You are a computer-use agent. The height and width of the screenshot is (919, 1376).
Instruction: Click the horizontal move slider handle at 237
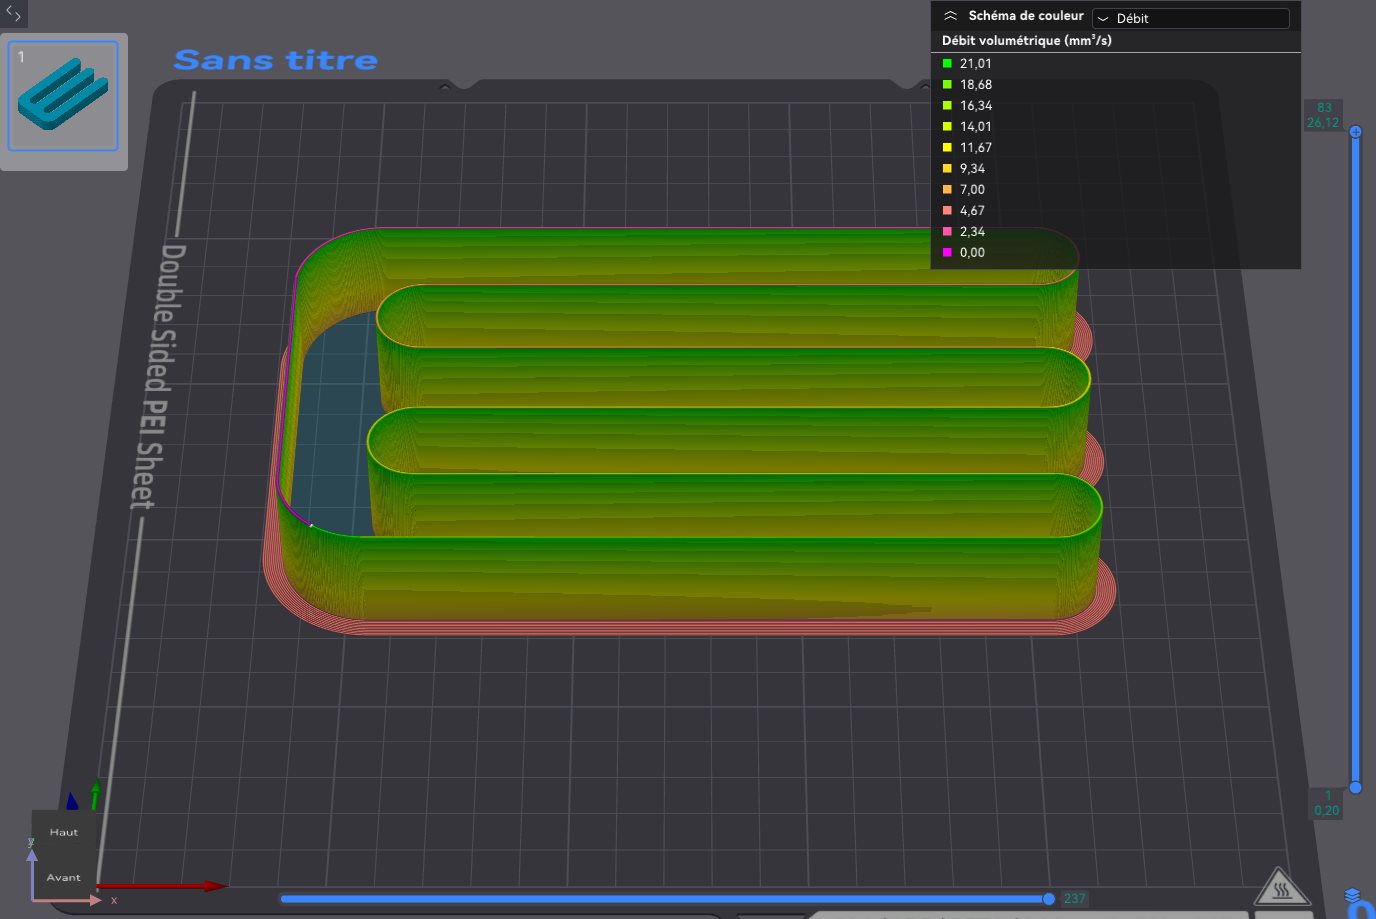[1048, 899]
